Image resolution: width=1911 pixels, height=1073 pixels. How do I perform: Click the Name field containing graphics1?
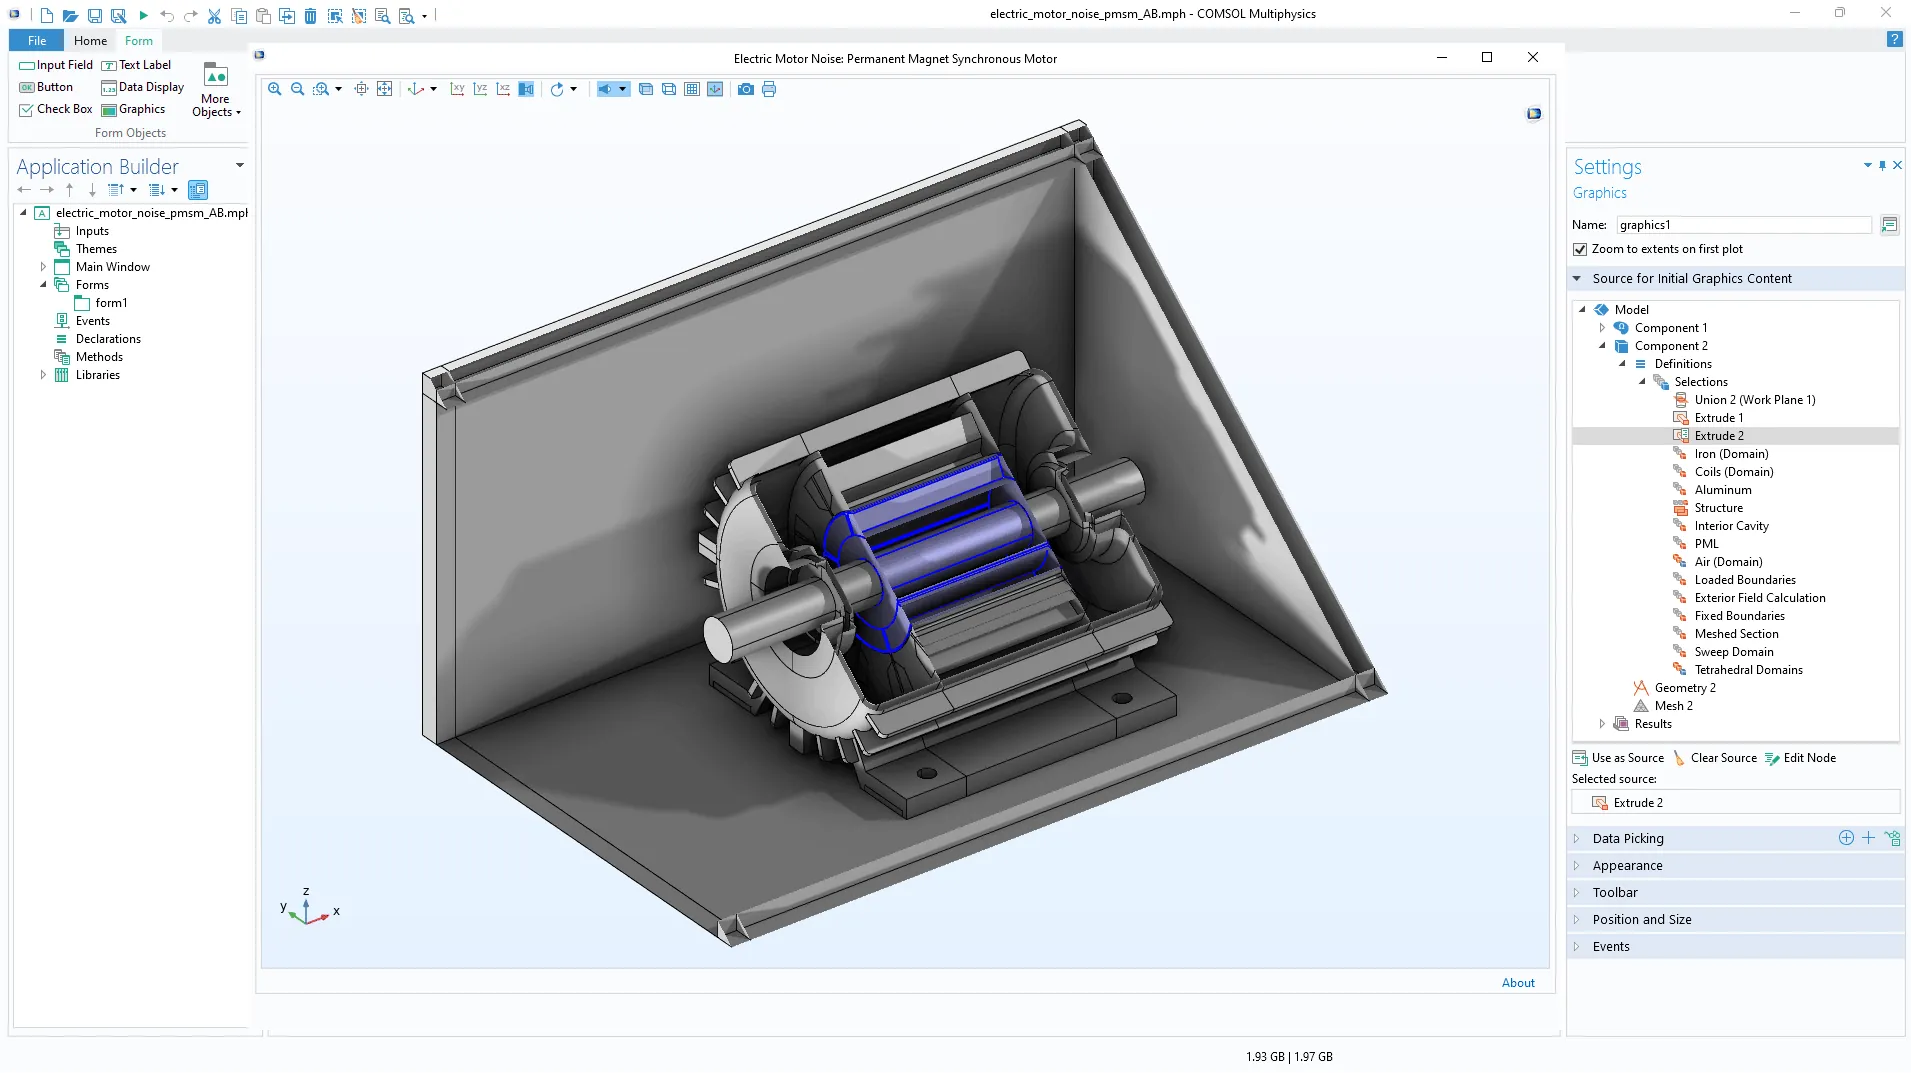[1742, 225]
